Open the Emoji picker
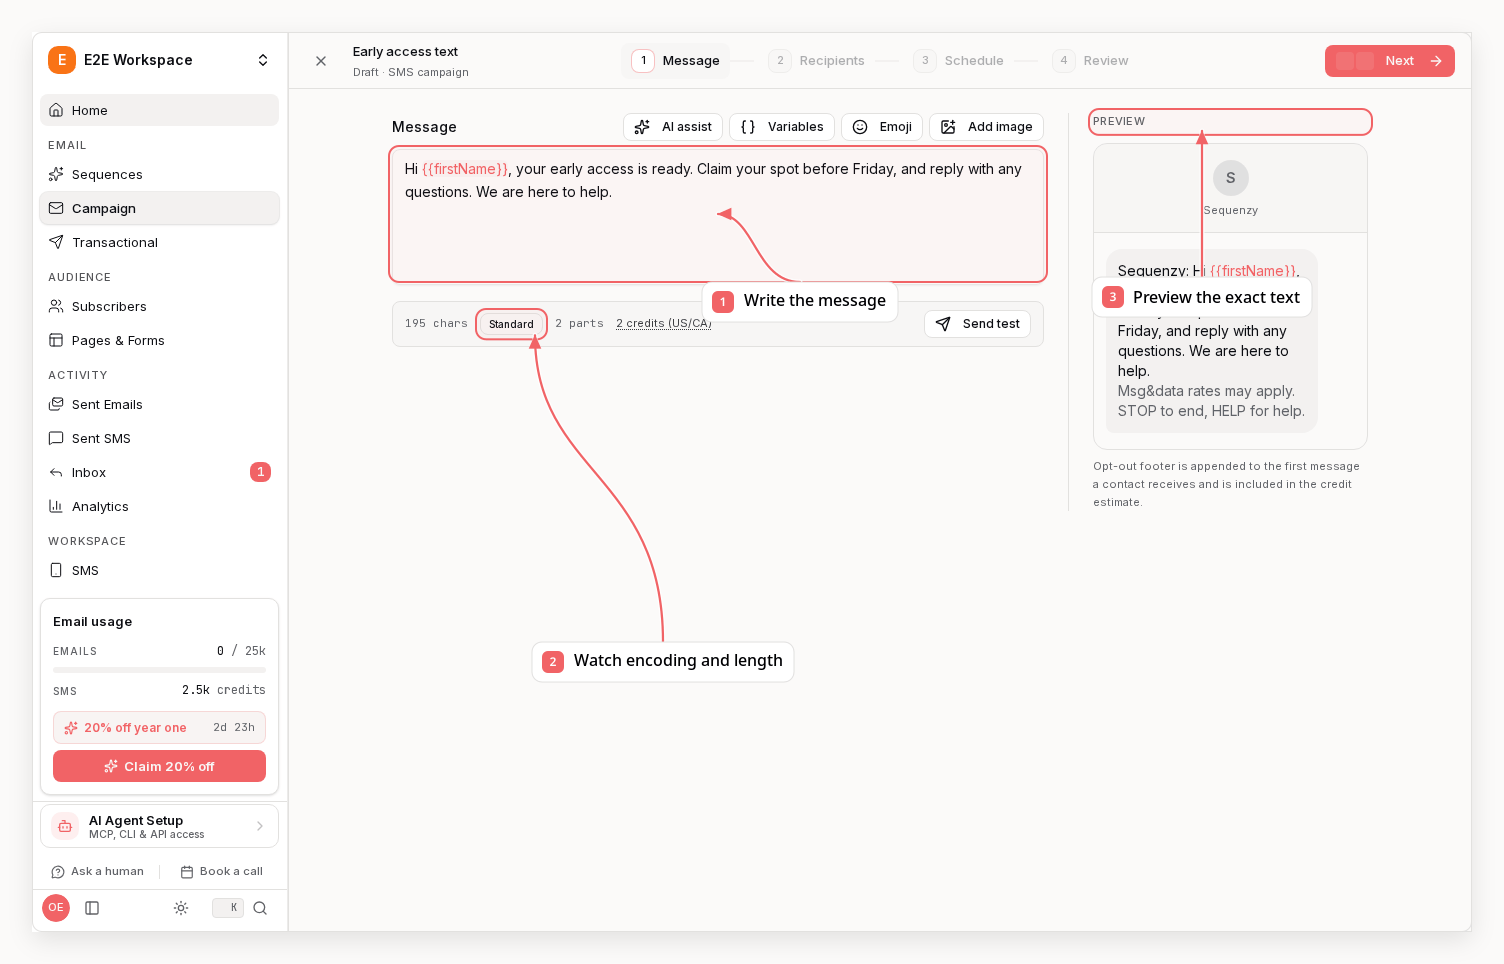Image resolution: width=1504 pixels, height=964 pixels. click(x=882, y=127)
